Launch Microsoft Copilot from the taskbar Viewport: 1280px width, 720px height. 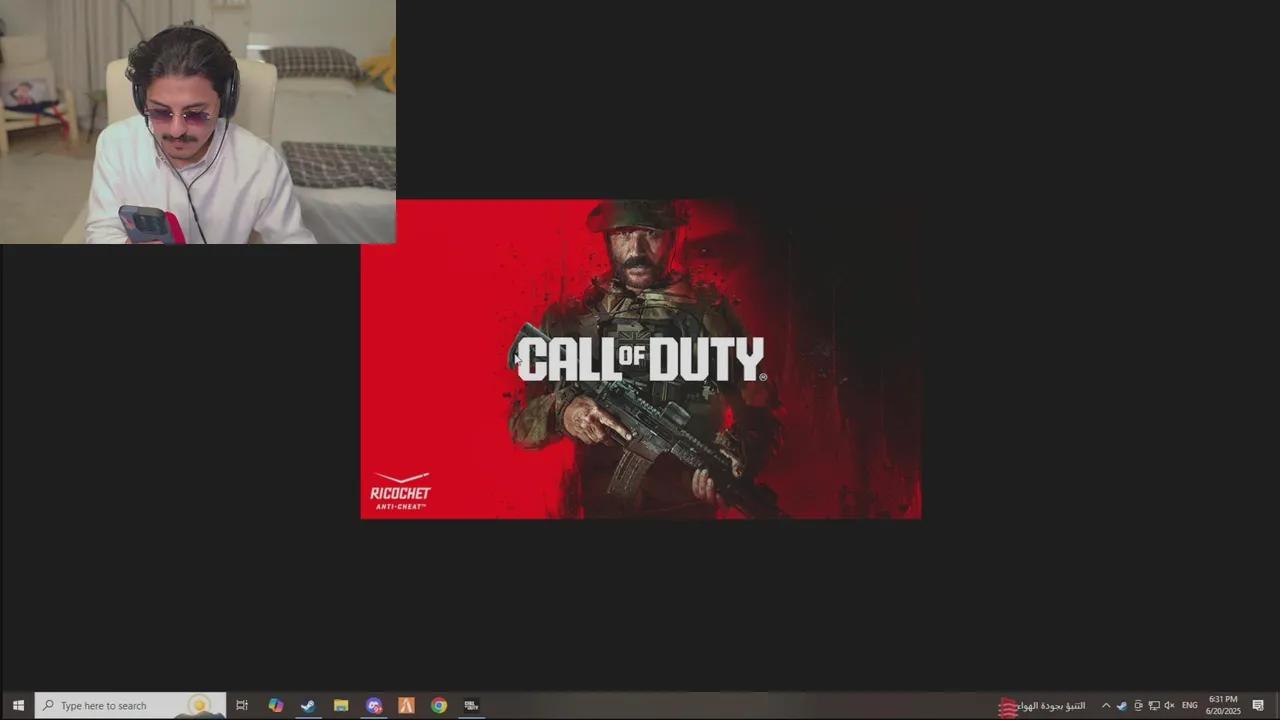pos(276,705)
